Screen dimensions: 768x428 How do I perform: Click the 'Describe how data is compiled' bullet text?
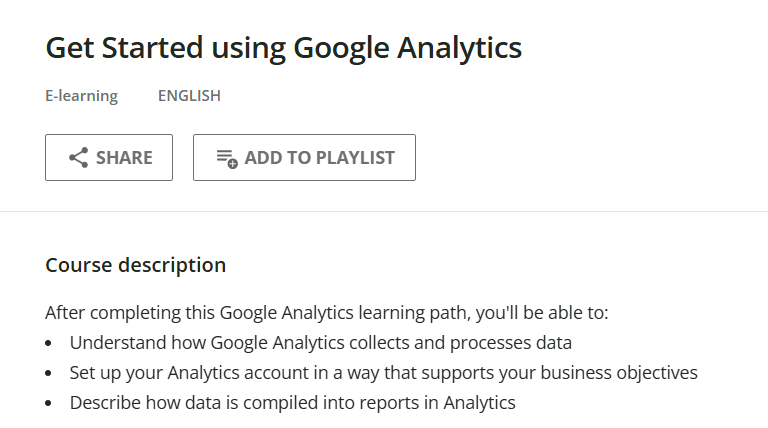click(x=292, y=403)
